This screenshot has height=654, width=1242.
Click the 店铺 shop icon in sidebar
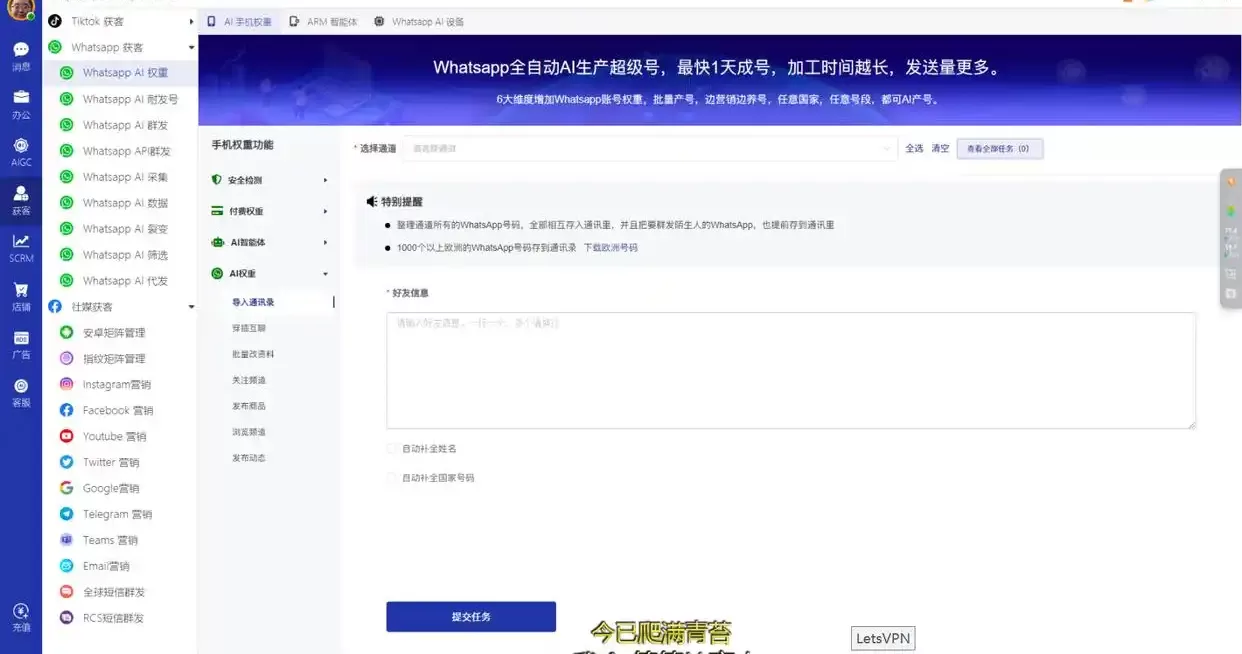(20, 293)
